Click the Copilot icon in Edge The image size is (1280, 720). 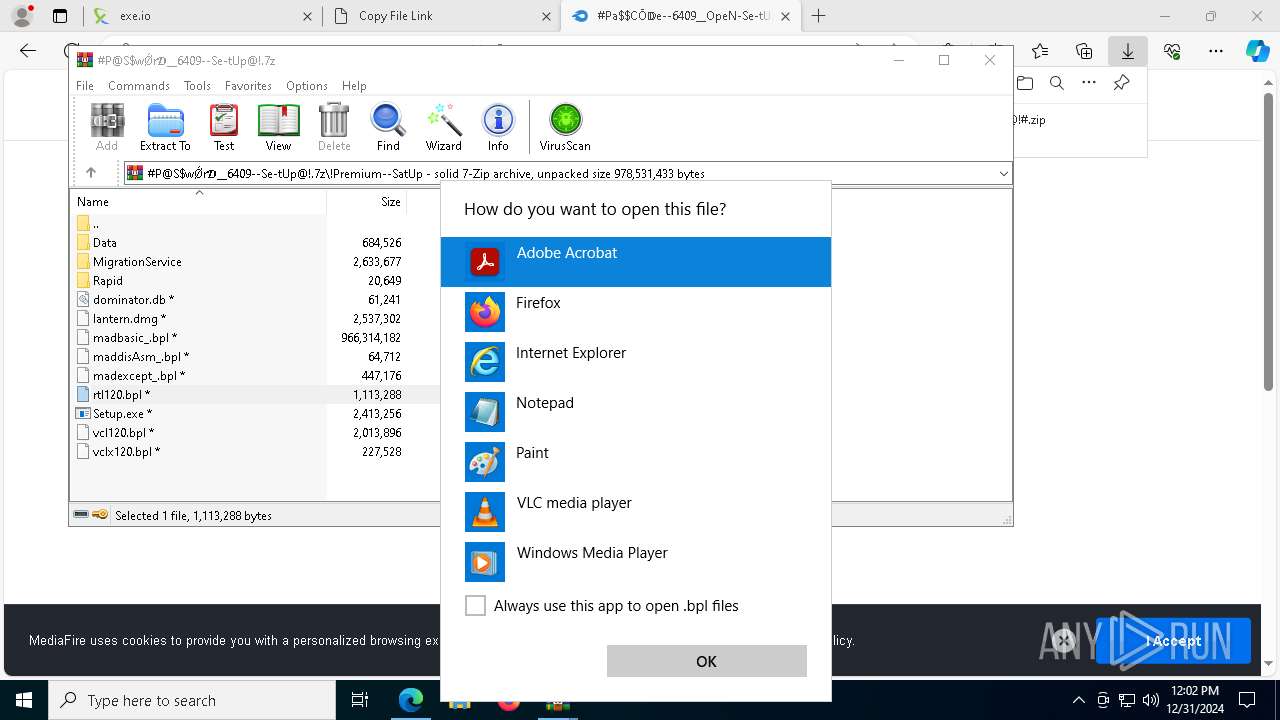[x=1257, y=51]
